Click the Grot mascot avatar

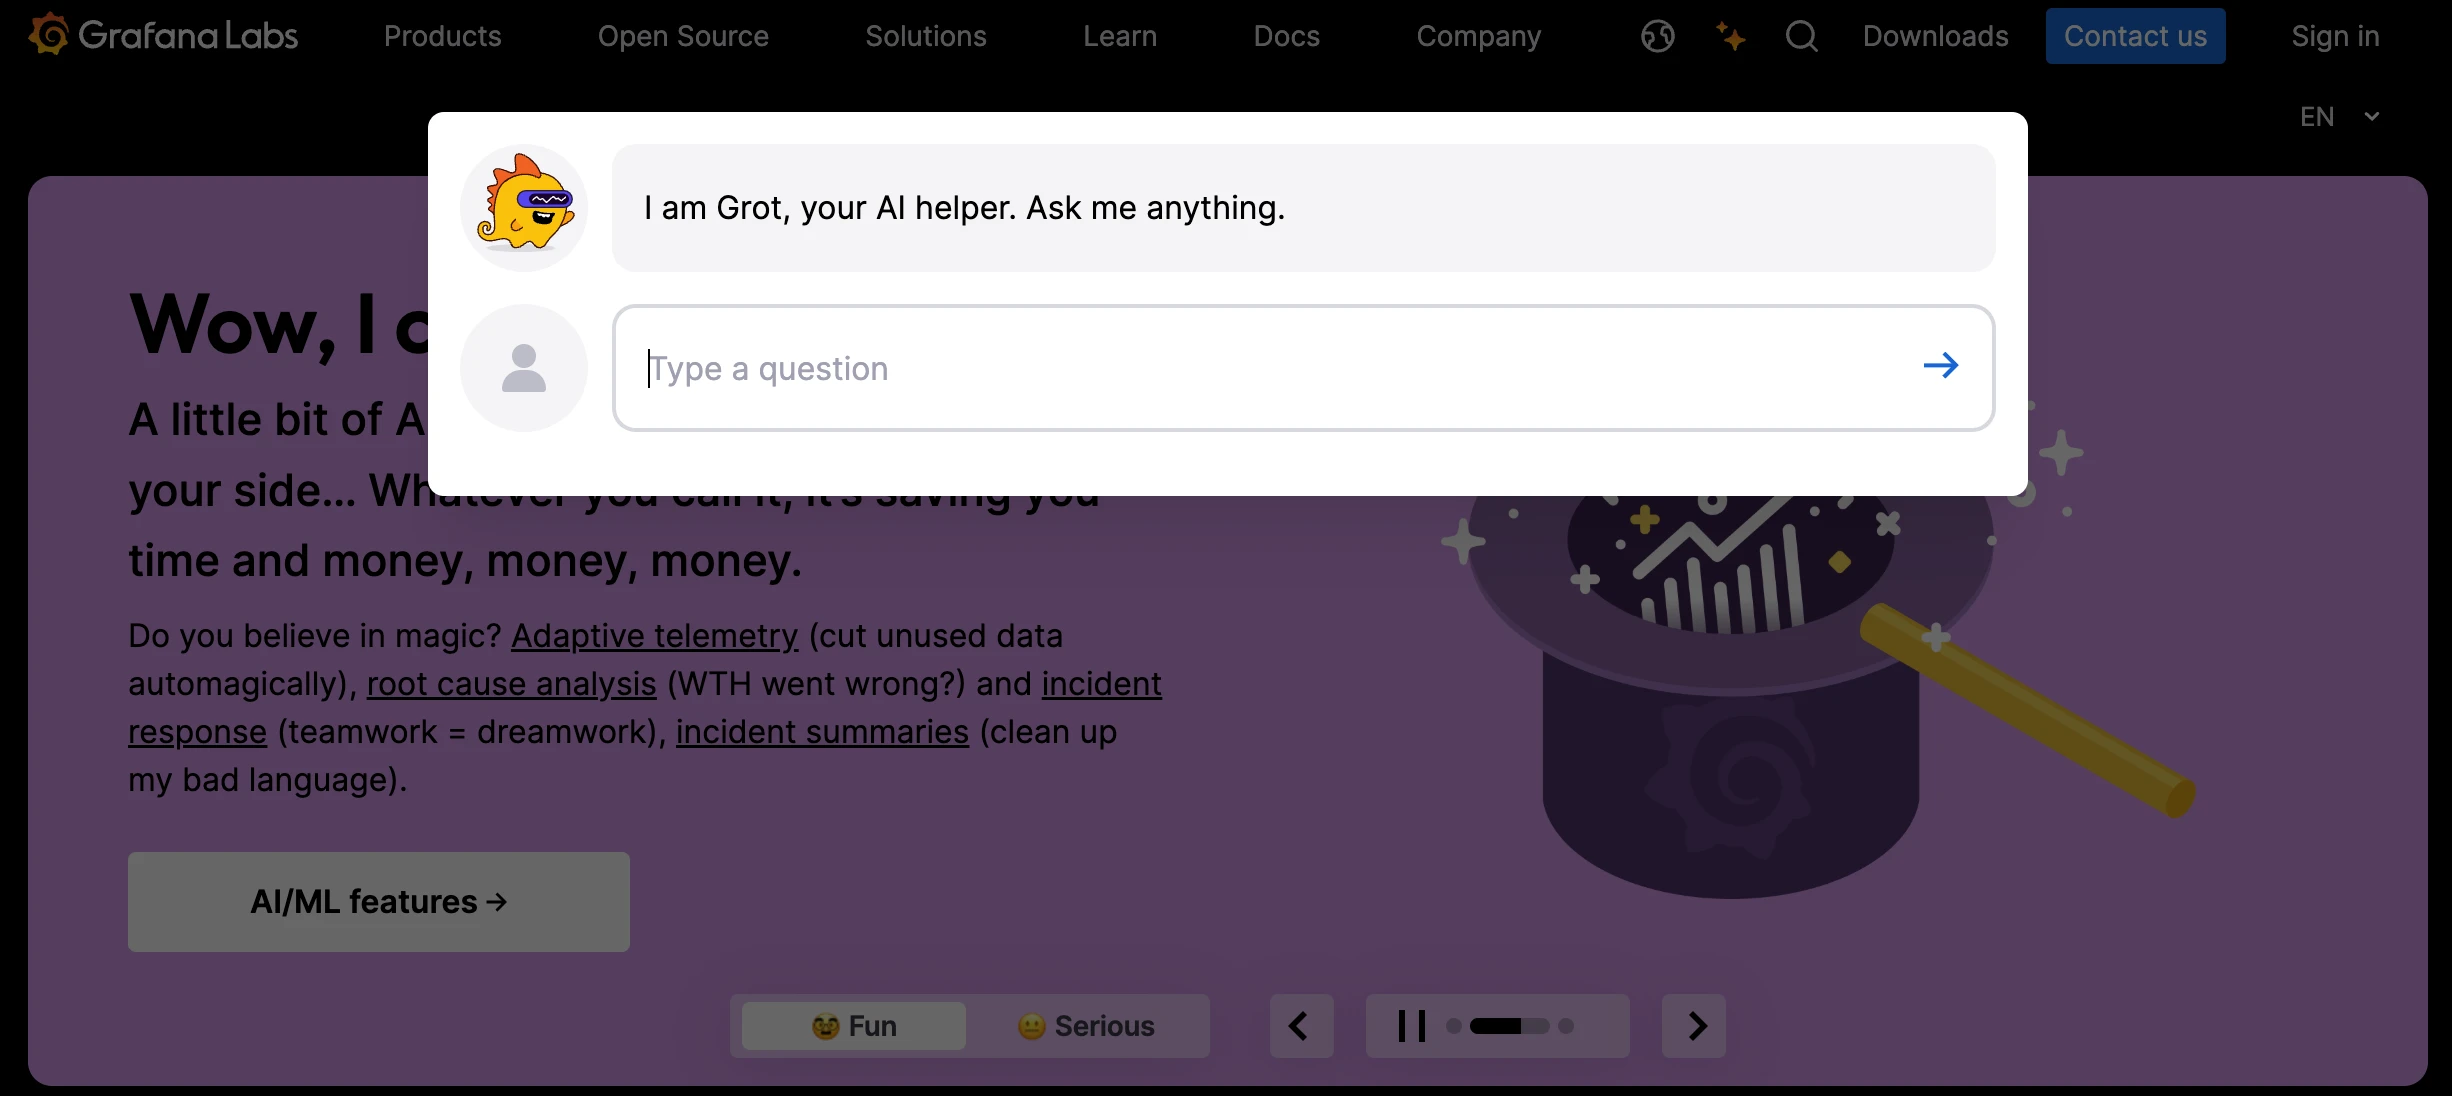[x=524, y=208]
